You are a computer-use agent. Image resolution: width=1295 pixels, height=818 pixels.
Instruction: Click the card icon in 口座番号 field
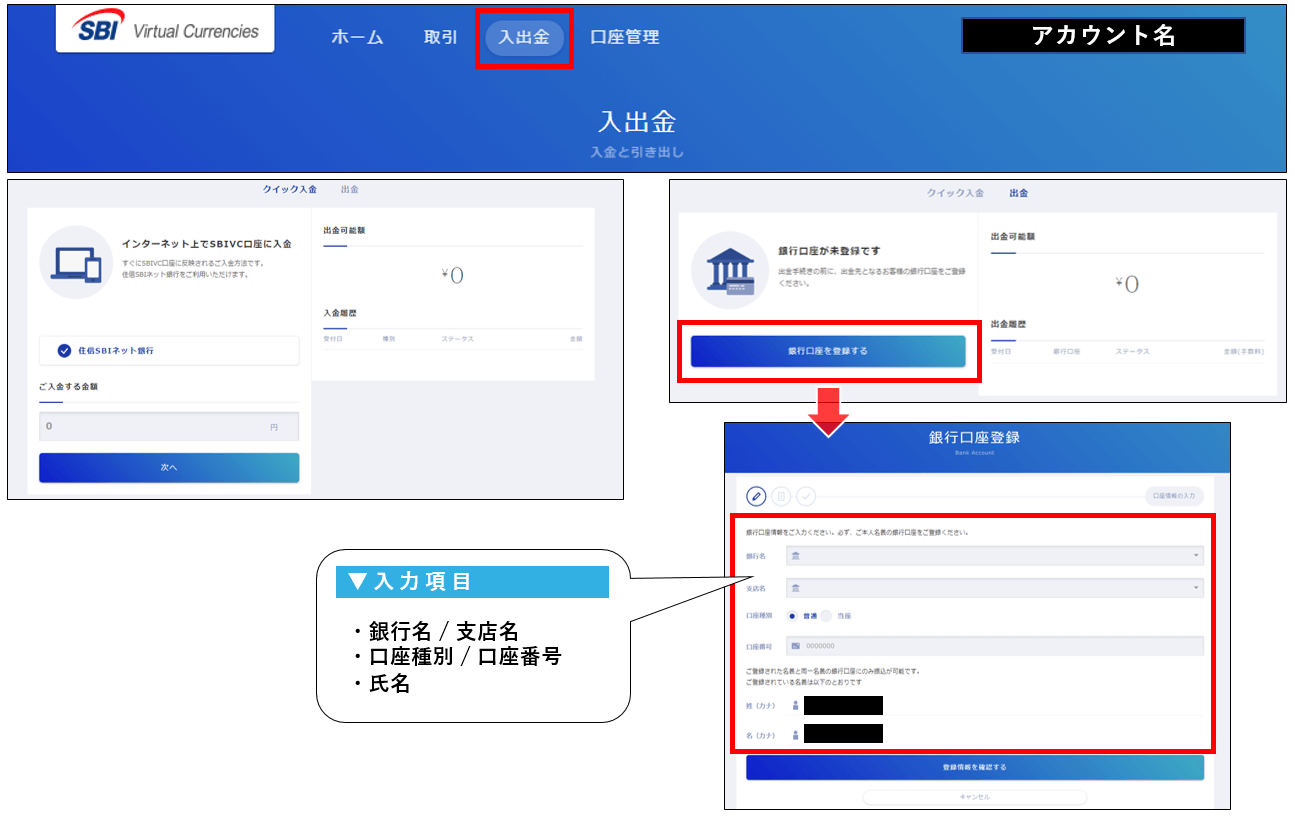795,646
